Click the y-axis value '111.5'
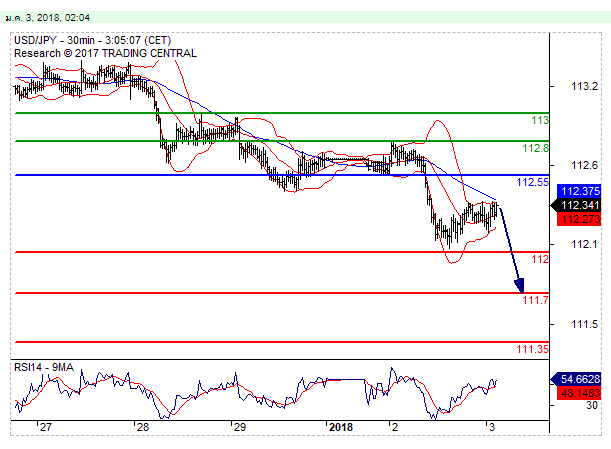 click(584, 324)
